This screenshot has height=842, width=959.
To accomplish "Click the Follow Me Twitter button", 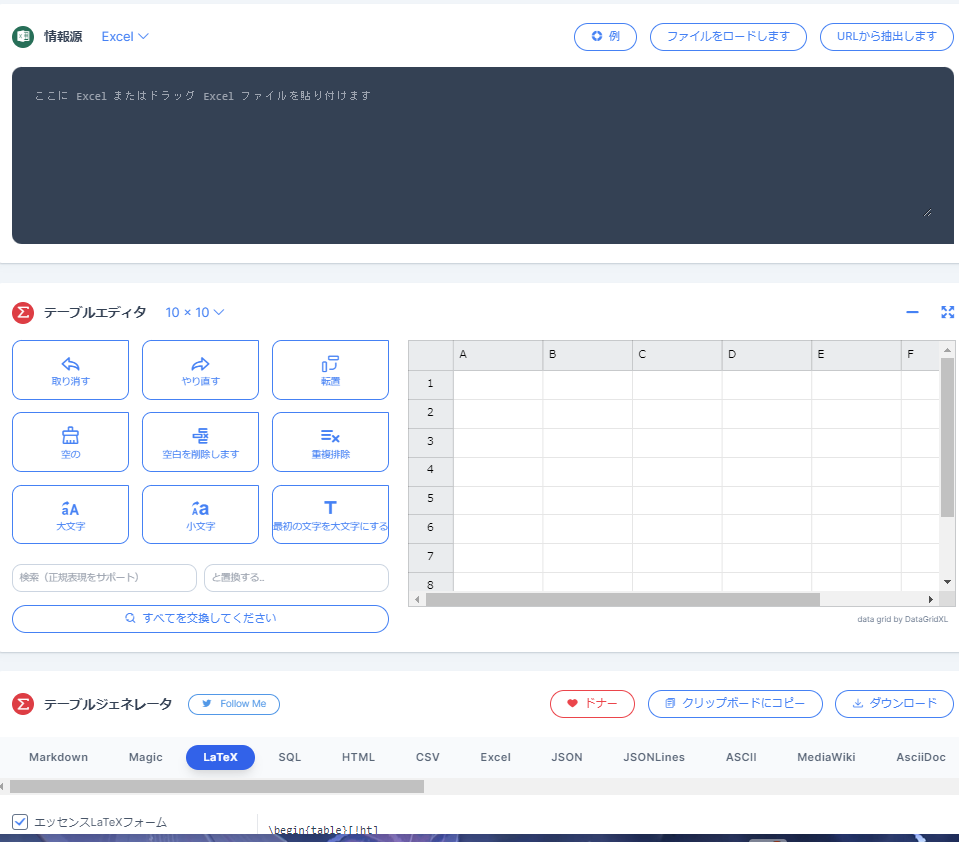I will pos(234,704).
